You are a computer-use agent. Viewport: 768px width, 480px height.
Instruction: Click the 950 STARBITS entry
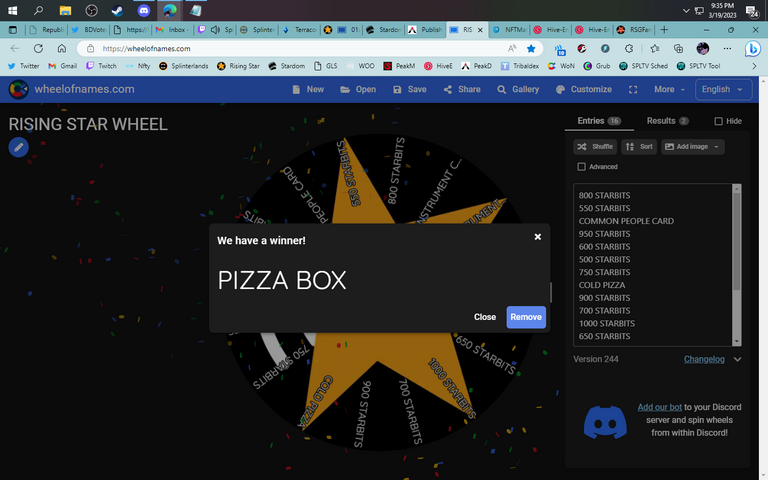tap(604, 234)
